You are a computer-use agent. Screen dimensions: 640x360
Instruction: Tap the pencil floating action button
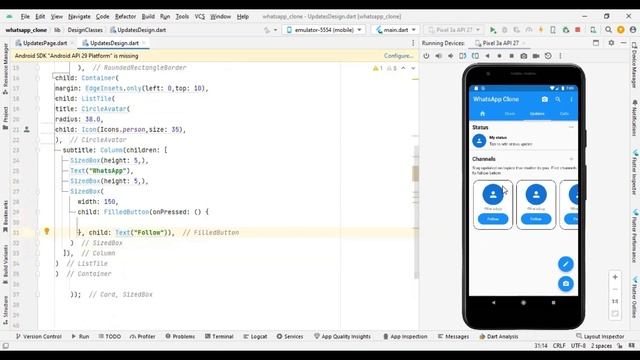pos(565,264)
